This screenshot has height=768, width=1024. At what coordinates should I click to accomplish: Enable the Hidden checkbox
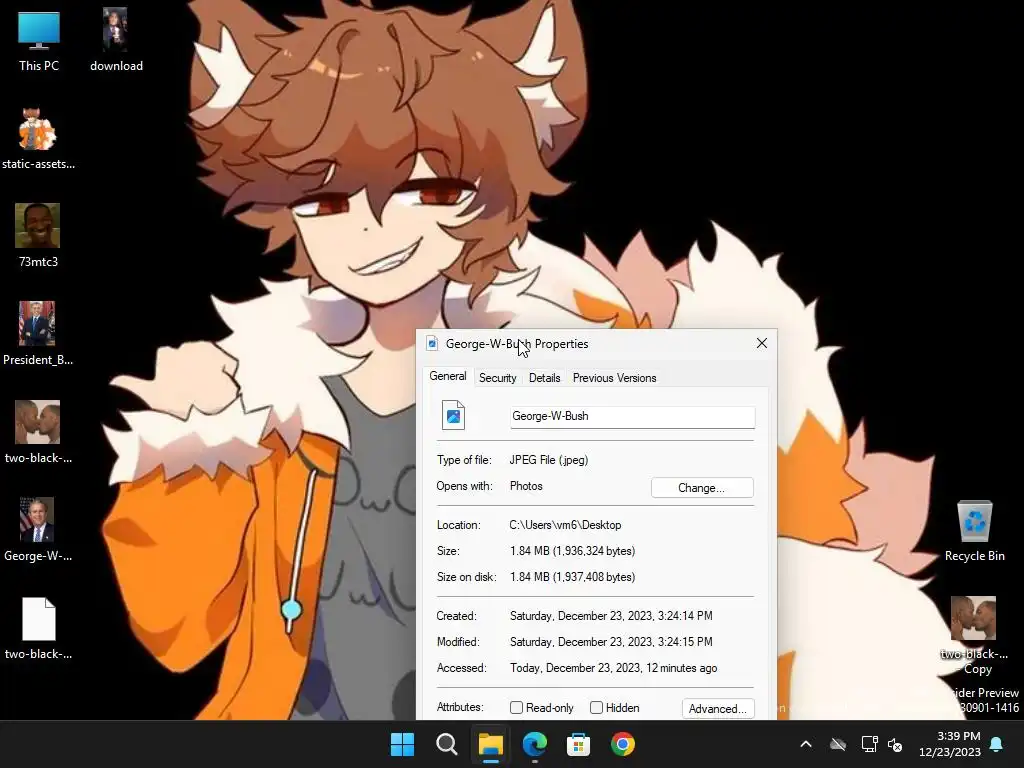[596, 708]
